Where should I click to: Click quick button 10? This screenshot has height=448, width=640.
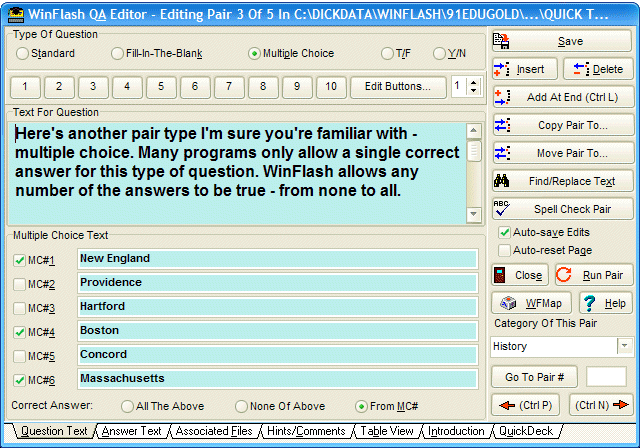click(331, 86)
